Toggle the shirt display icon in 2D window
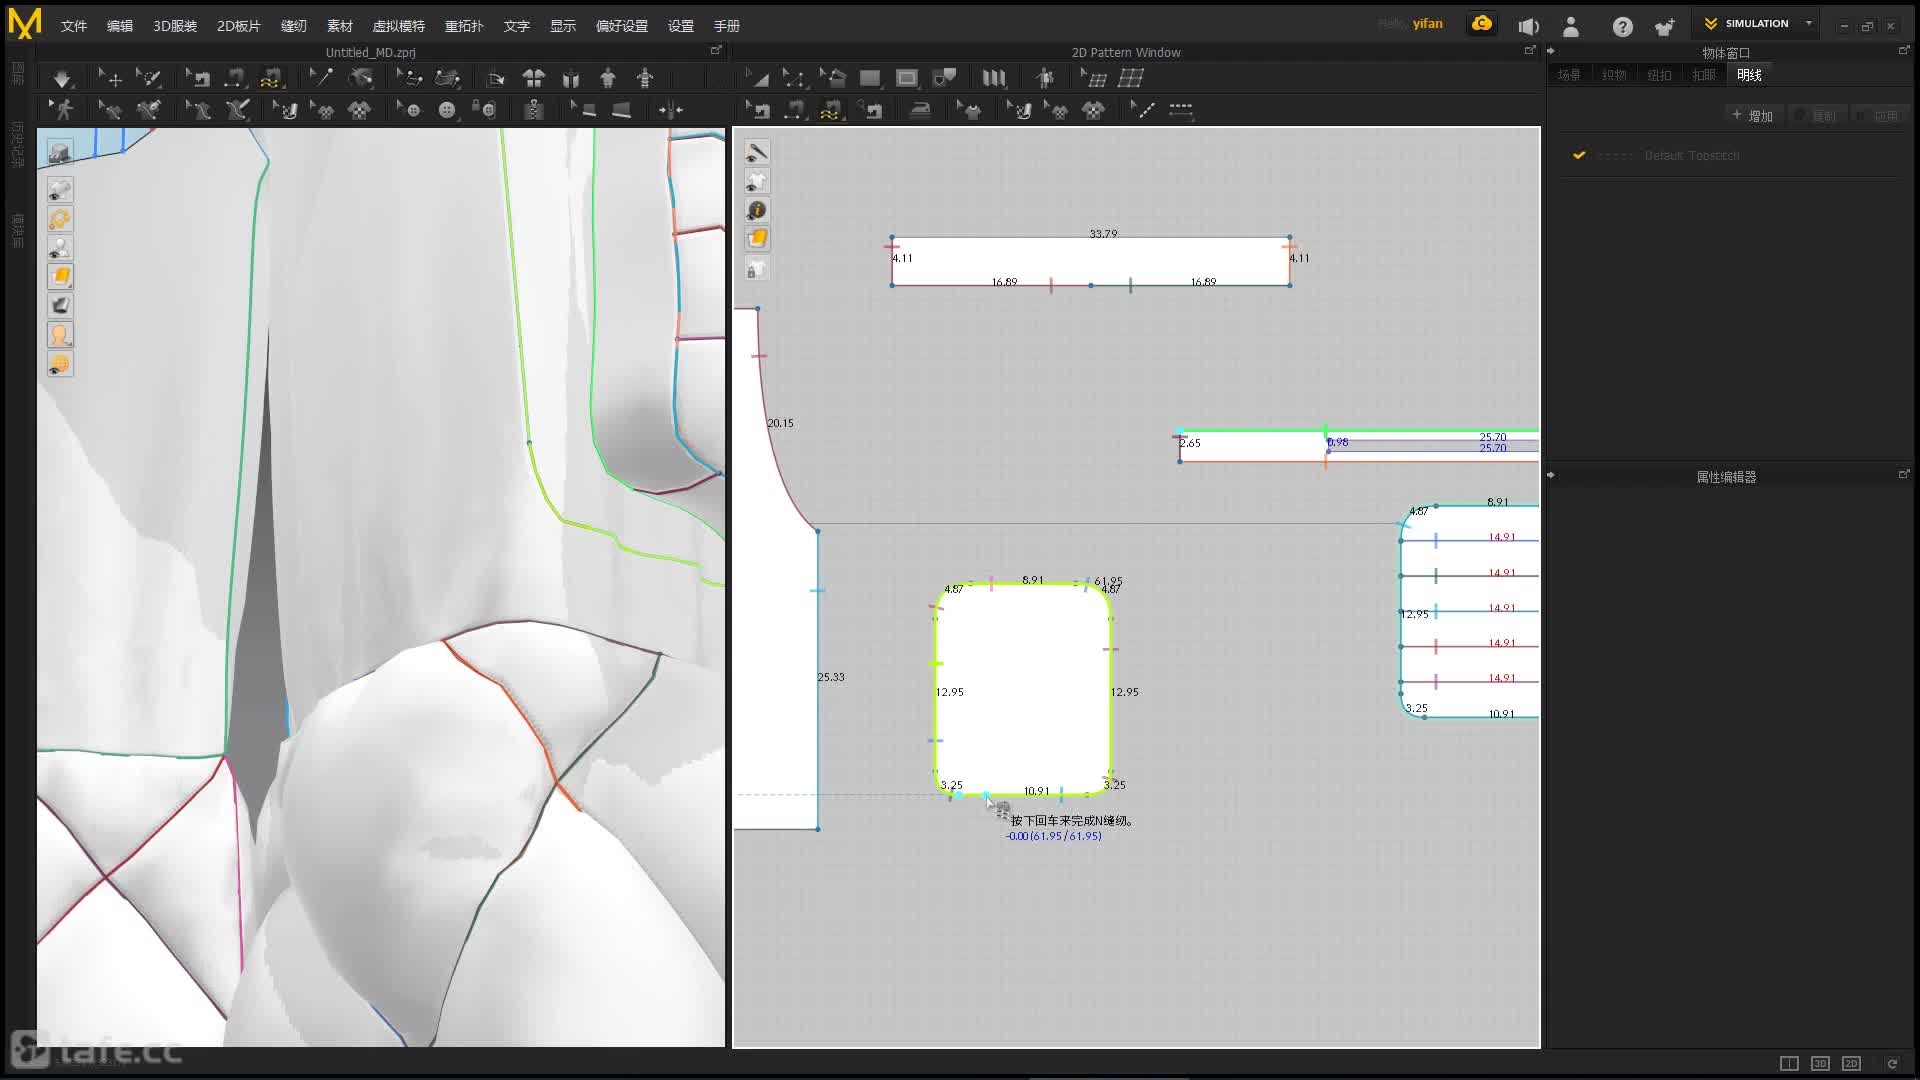Viewport: 1920px width, 1080px height. [x=757, y=181]
